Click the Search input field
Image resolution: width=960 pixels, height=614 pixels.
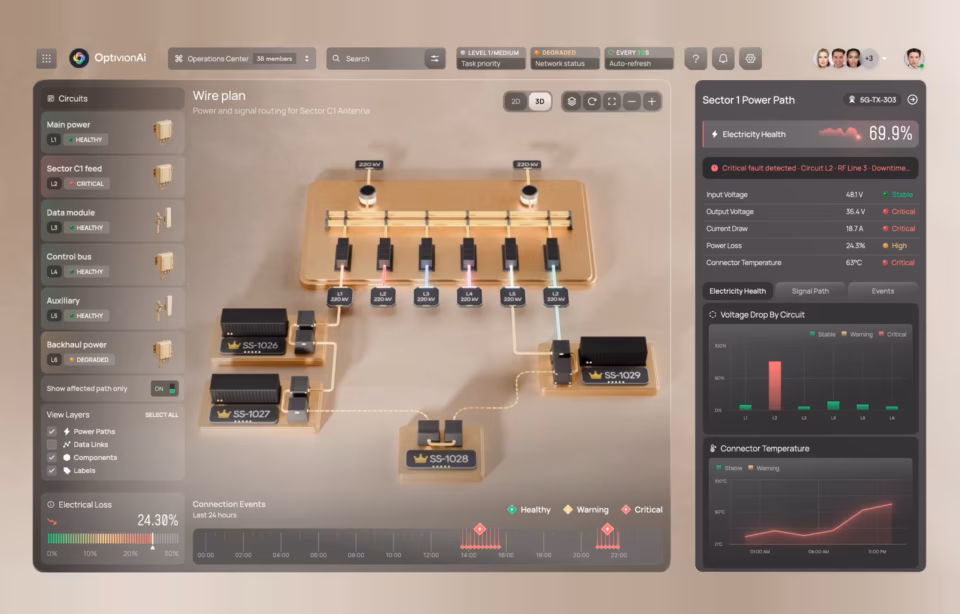point(376,59)
